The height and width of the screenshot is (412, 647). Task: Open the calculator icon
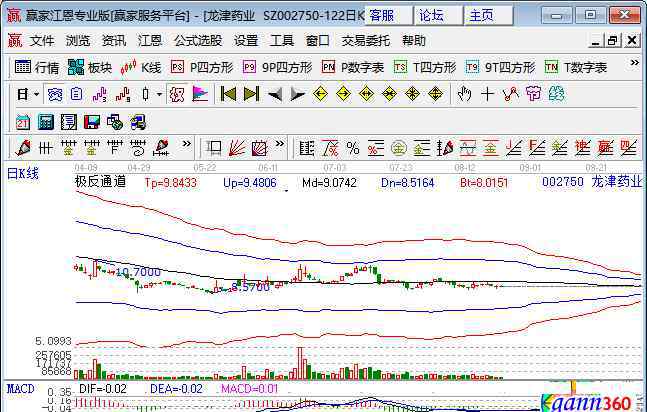(46, 122)
